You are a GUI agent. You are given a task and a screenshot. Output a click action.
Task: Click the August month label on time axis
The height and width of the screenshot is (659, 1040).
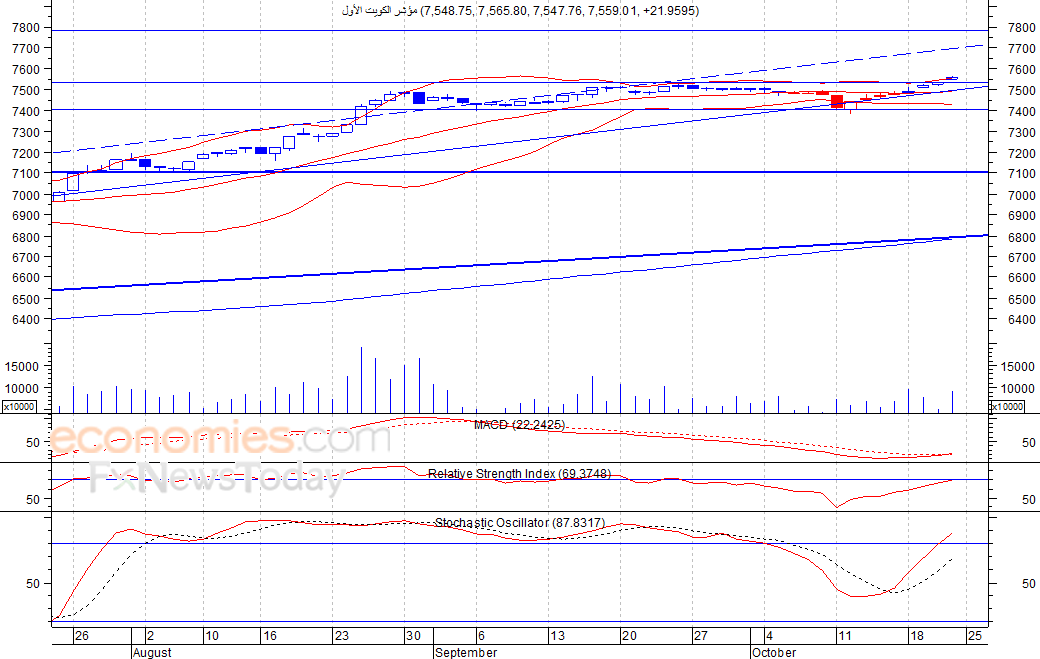152,652
